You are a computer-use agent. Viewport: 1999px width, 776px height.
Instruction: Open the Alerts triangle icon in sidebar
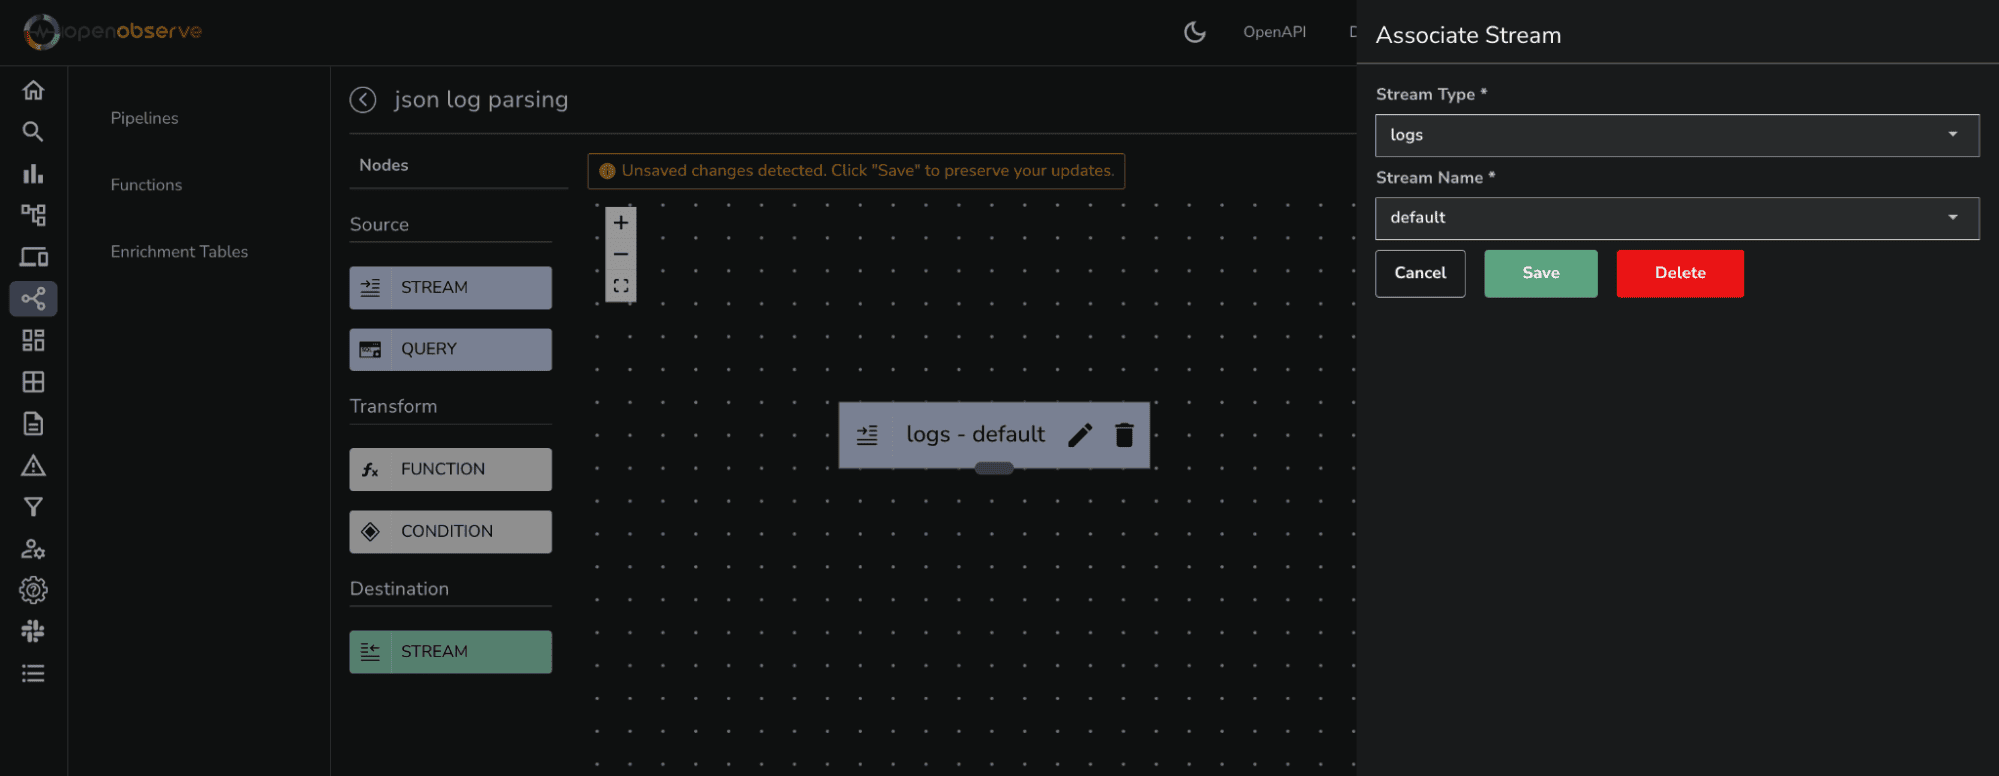tap(33, 466)
